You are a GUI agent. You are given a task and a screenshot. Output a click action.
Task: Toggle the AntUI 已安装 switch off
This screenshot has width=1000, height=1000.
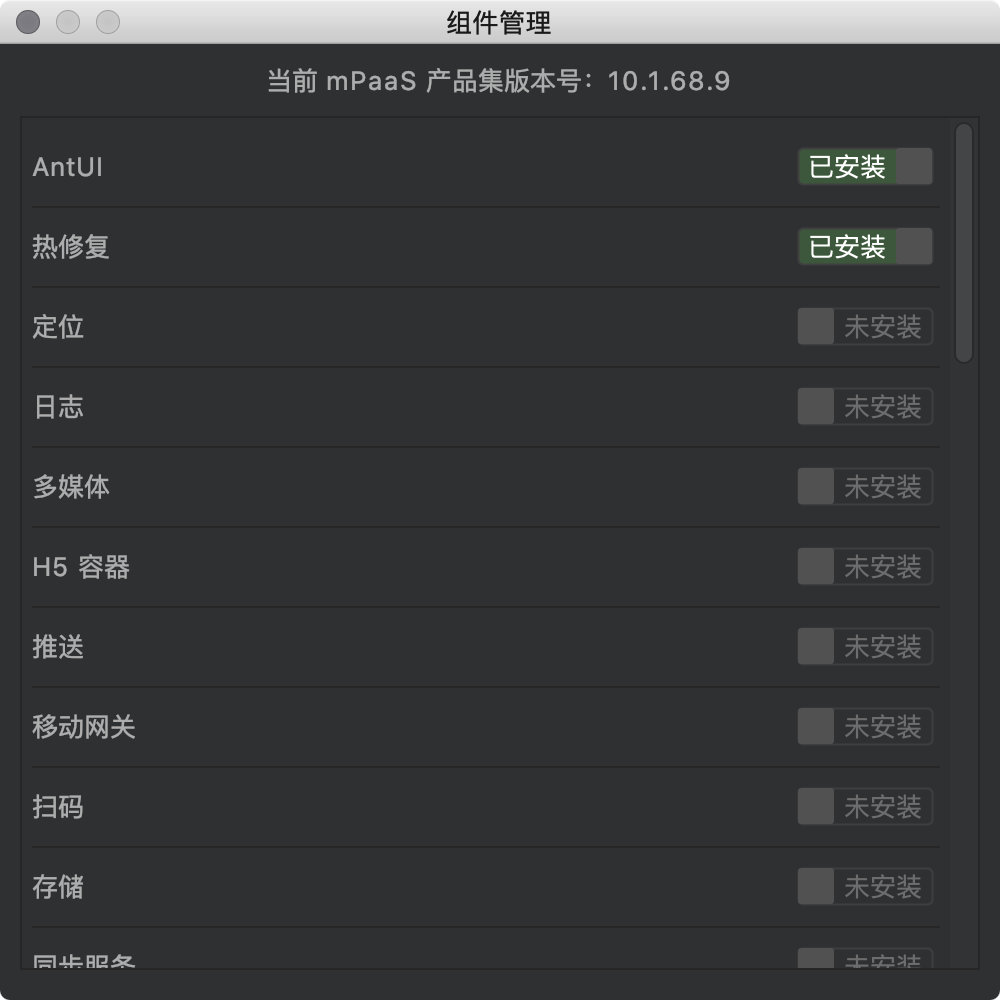pos(865,166)
